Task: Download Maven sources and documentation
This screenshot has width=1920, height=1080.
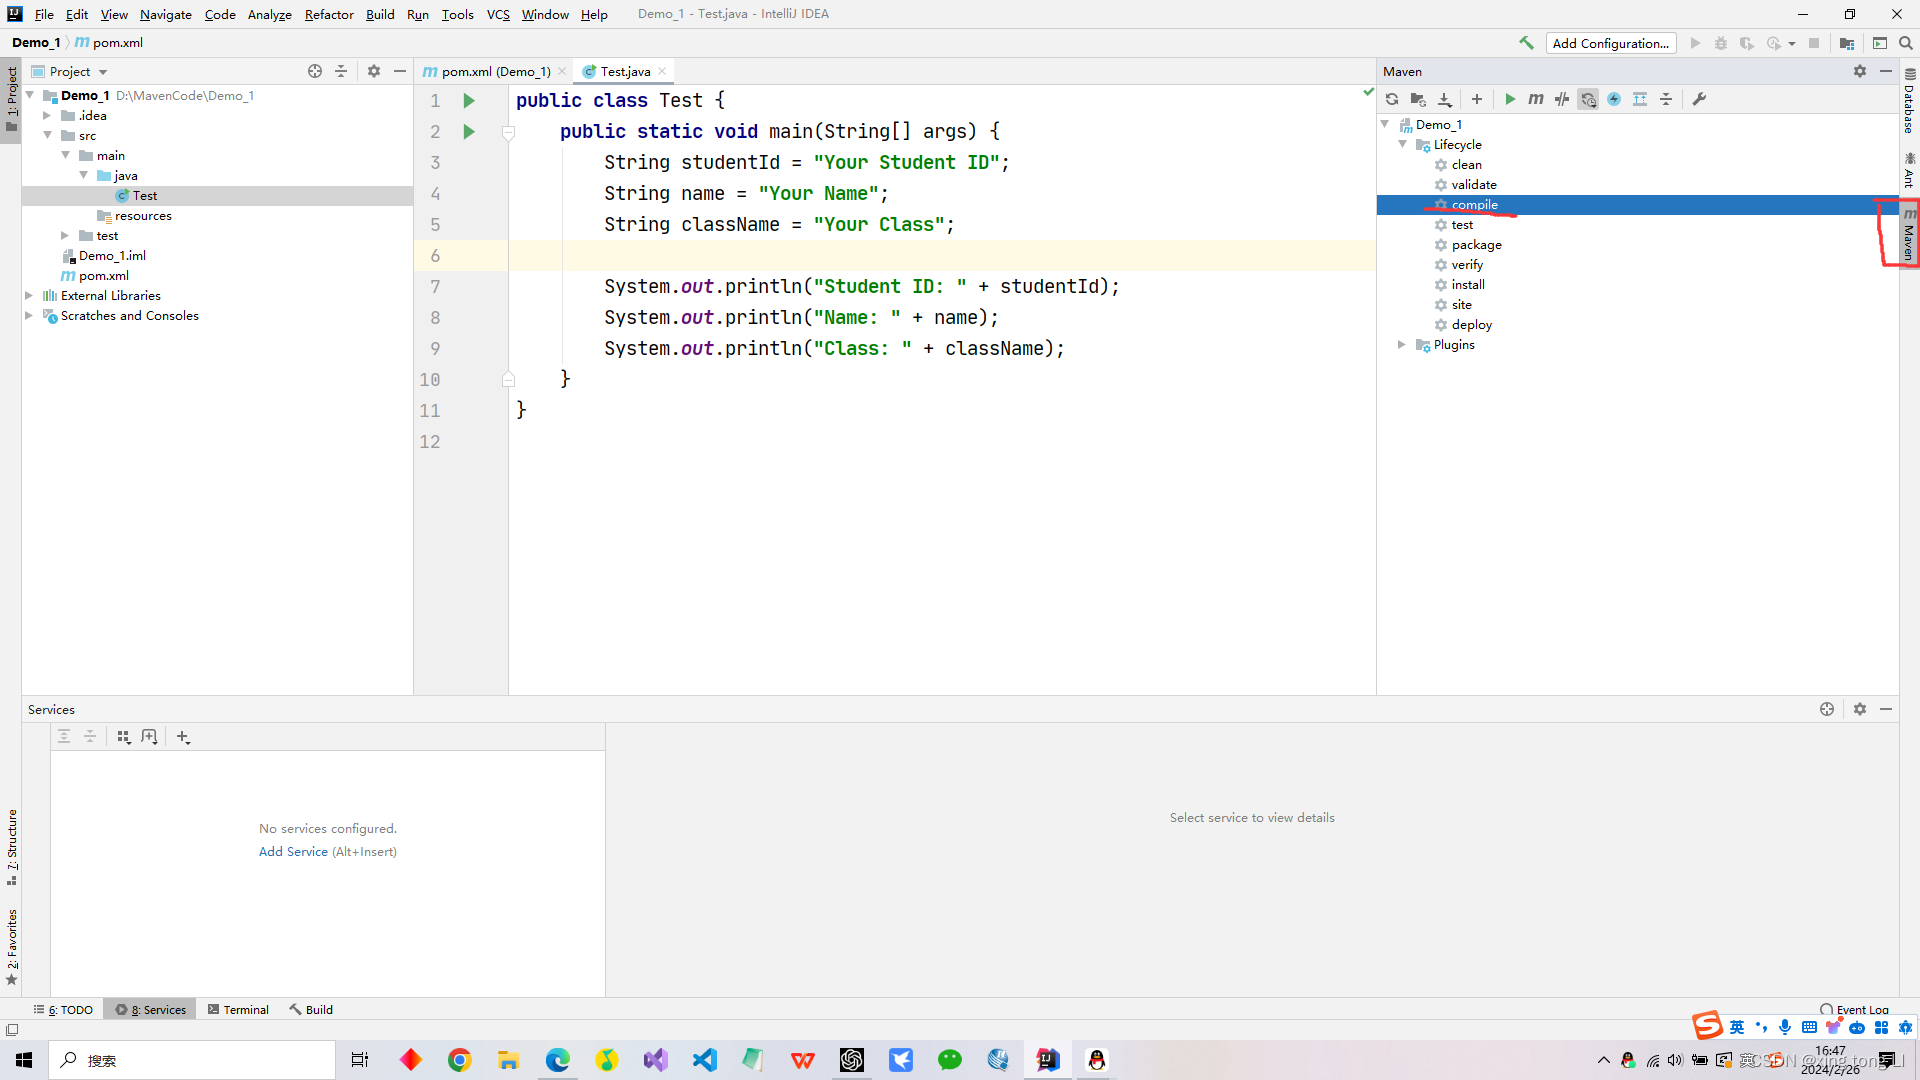Action: pyautogui.click(x=1445, y=99)
